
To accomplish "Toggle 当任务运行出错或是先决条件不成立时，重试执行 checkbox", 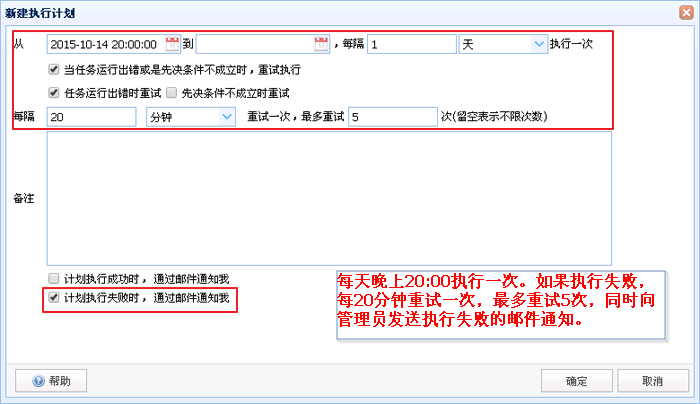I will (54, 69).
